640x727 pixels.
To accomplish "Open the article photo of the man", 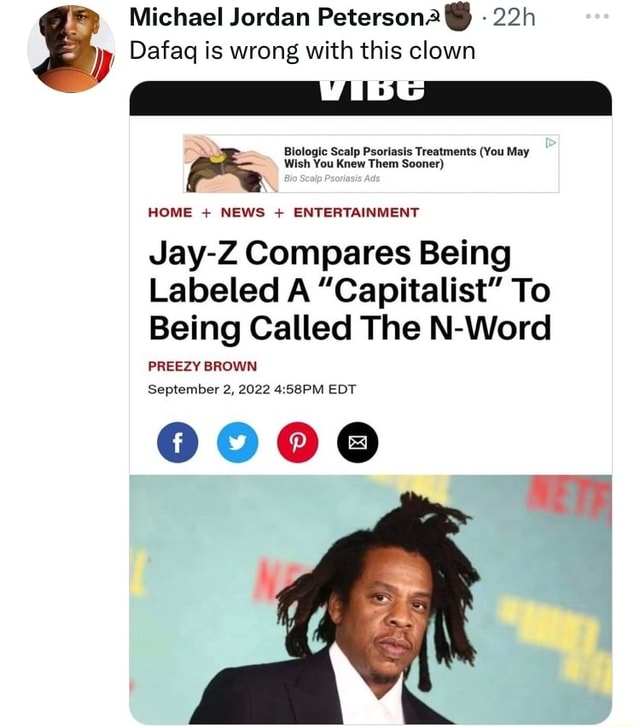I will tap(371, 599).
